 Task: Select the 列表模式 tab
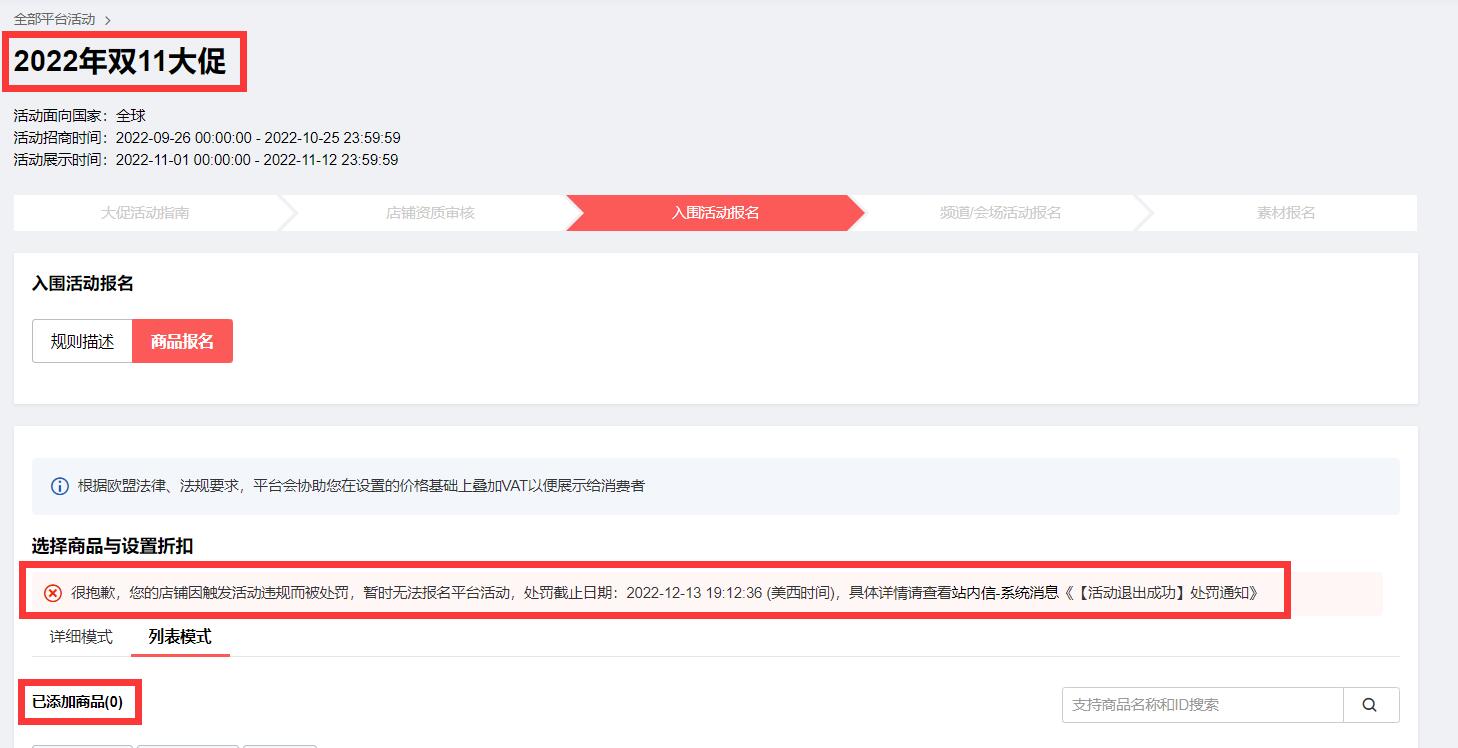[x=180, y=636]
